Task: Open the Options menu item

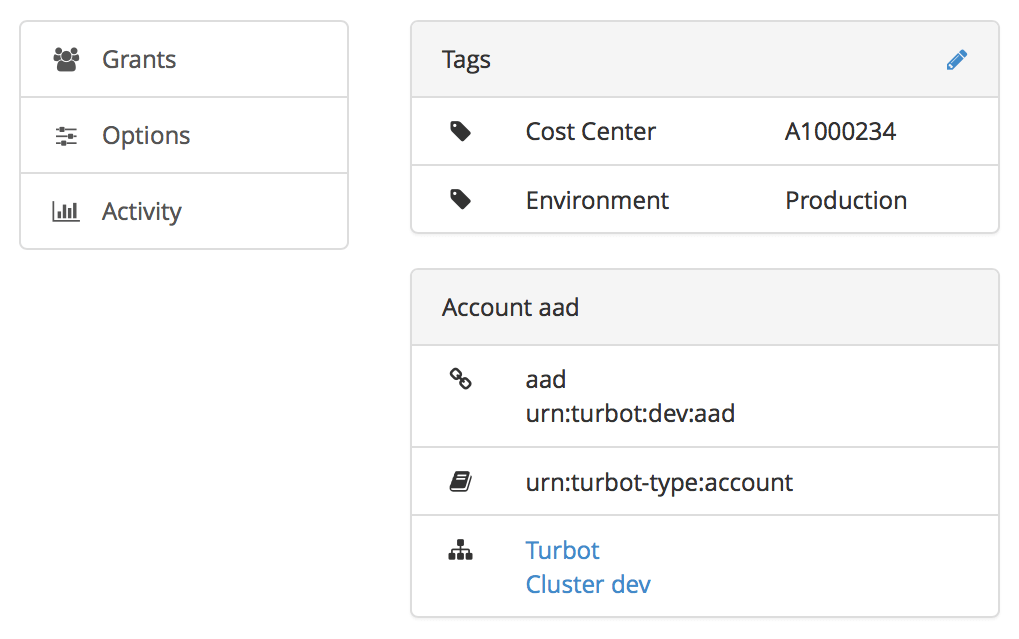Action: point(184,135)
